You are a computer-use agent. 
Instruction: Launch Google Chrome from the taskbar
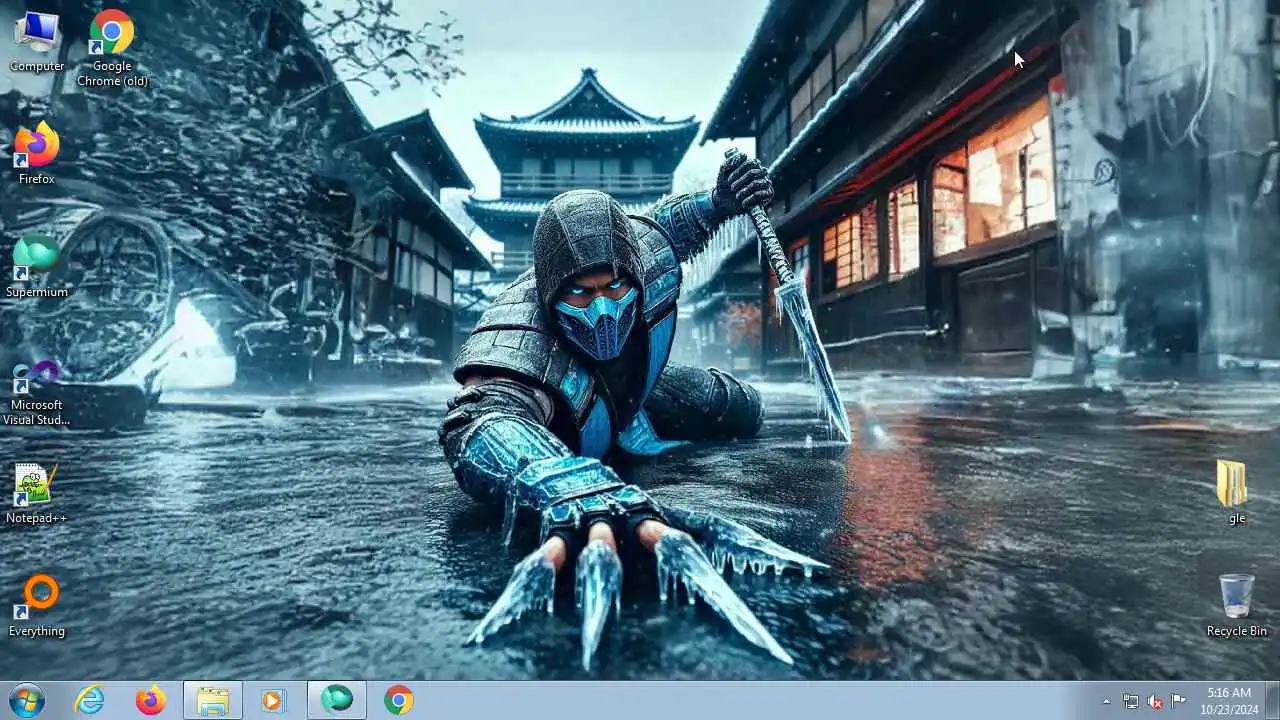pyautogui.click(x=398, y=701)
